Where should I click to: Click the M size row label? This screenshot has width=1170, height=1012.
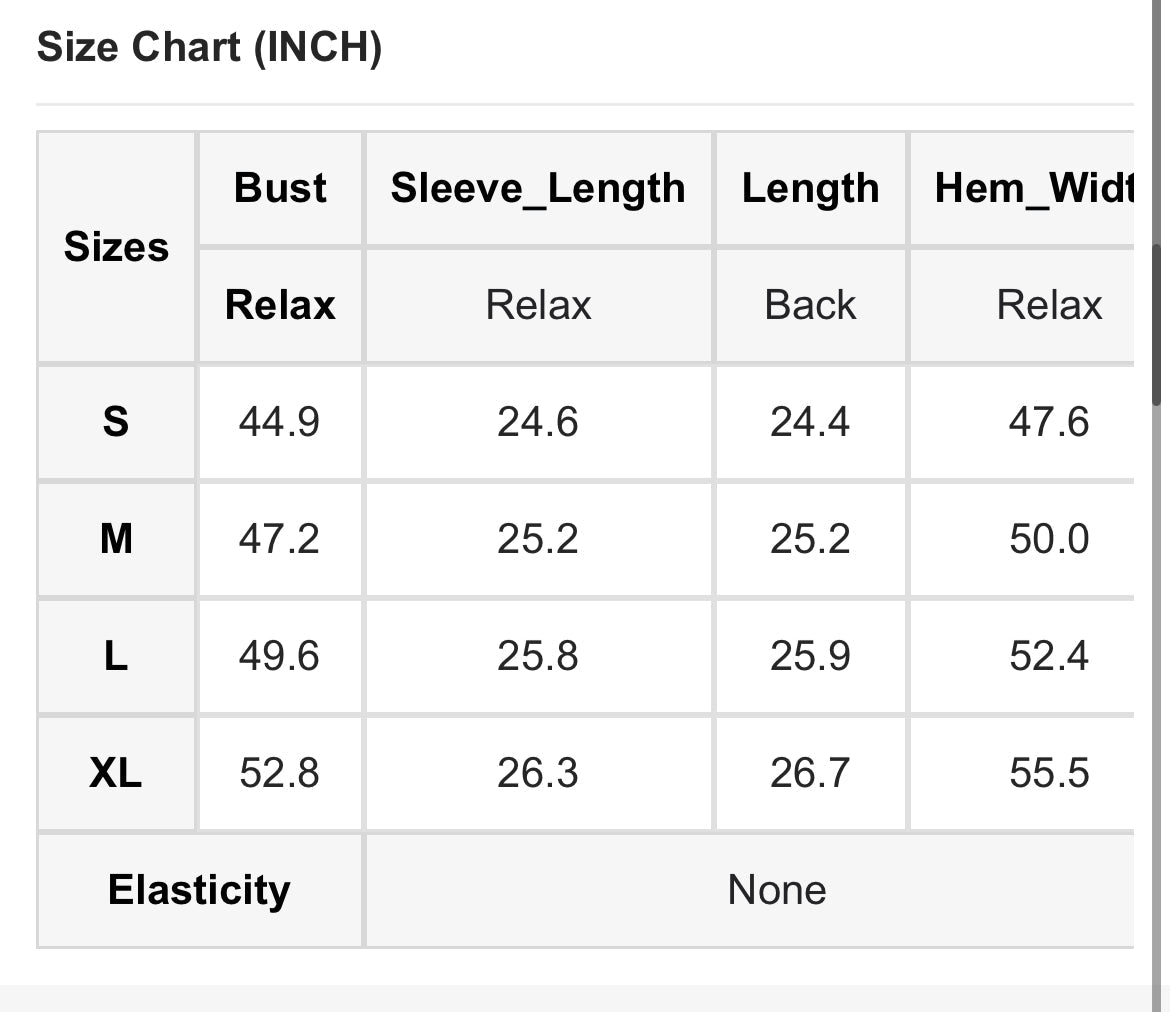[116, 539]
